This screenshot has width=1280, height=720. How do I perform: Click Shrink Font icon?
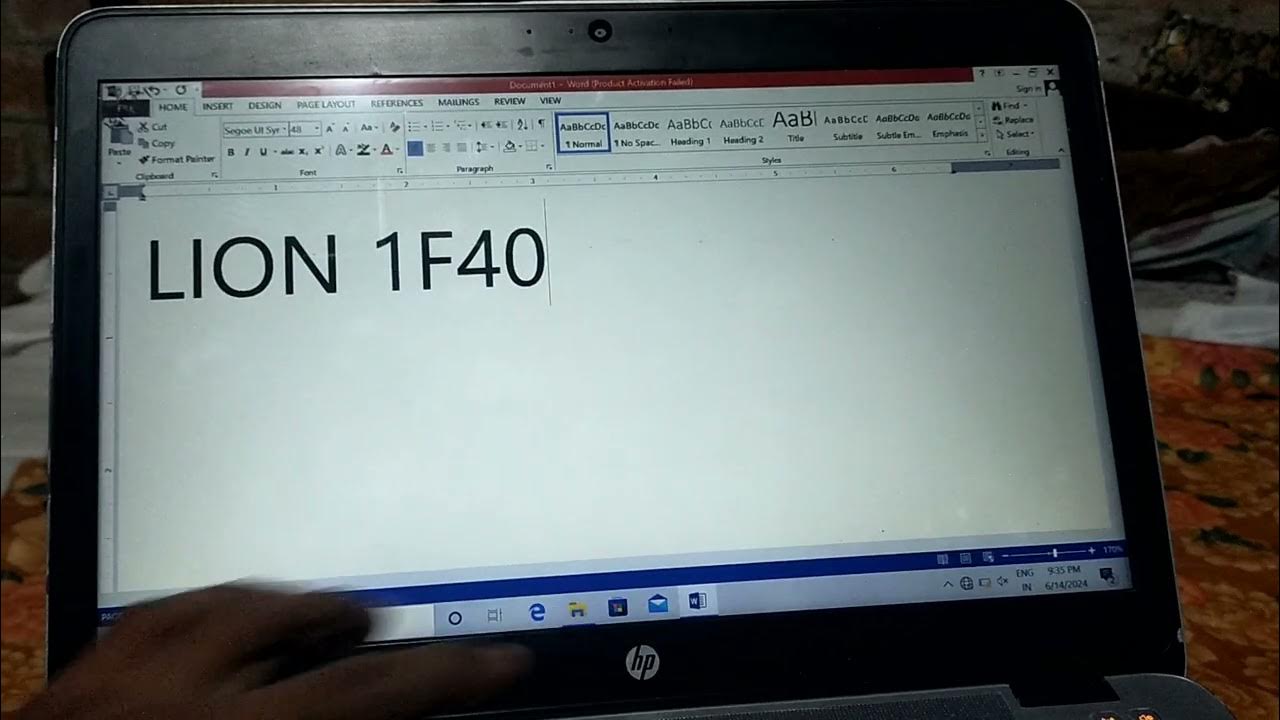[x=345, y=128]
